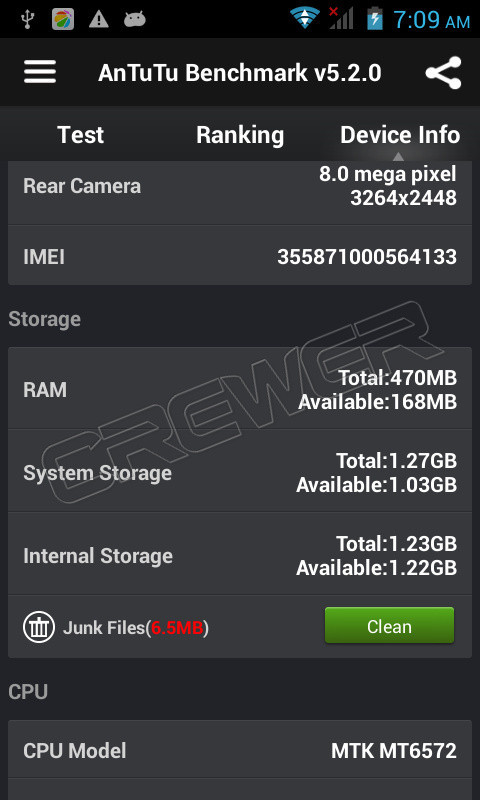Tap the warning triangle notification icon

(x=98, y=19)
